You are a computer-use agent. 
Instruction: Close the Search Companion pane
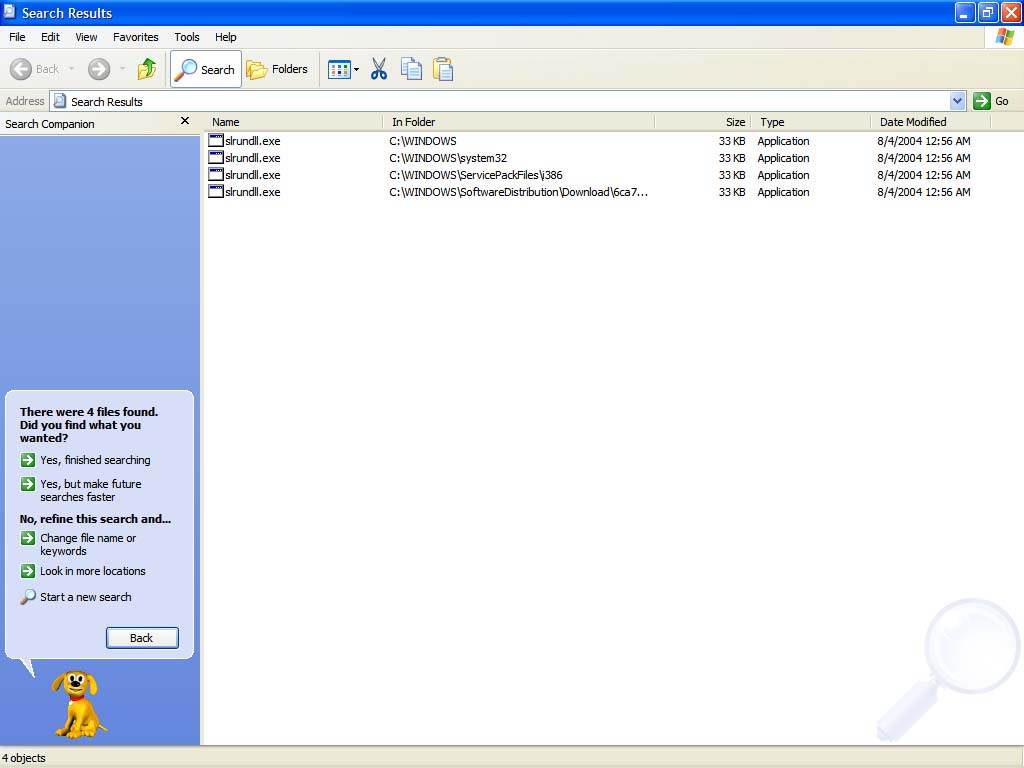185,121
